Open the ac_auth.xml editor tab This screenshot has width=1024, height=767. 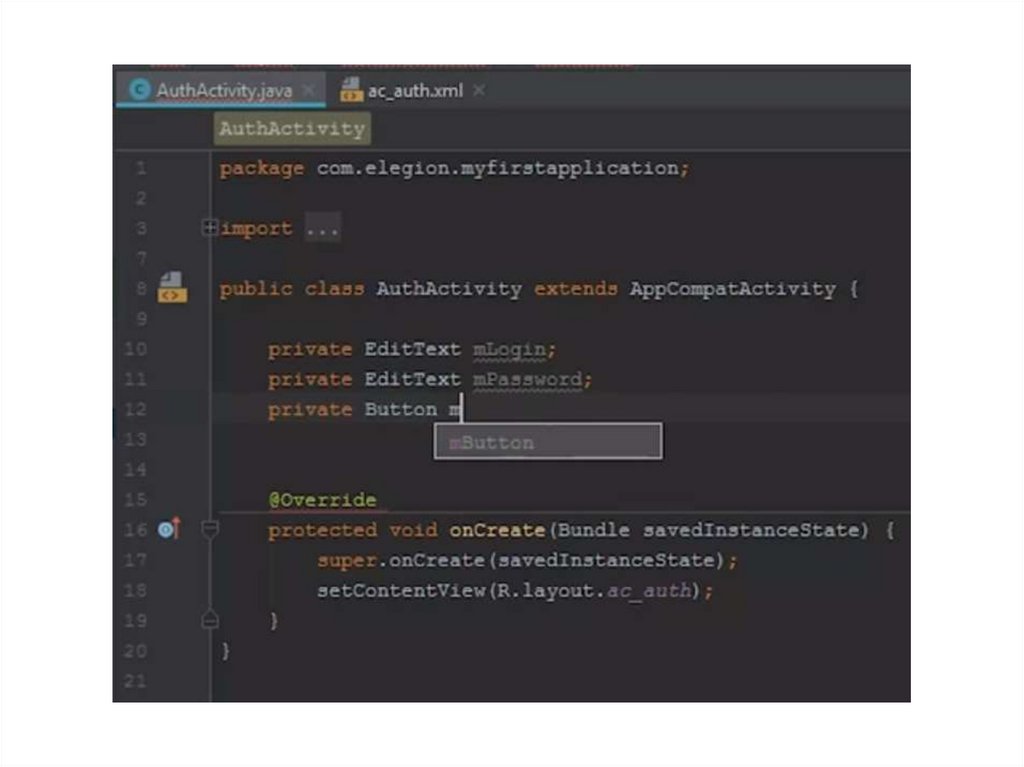(x=414, y=90)
